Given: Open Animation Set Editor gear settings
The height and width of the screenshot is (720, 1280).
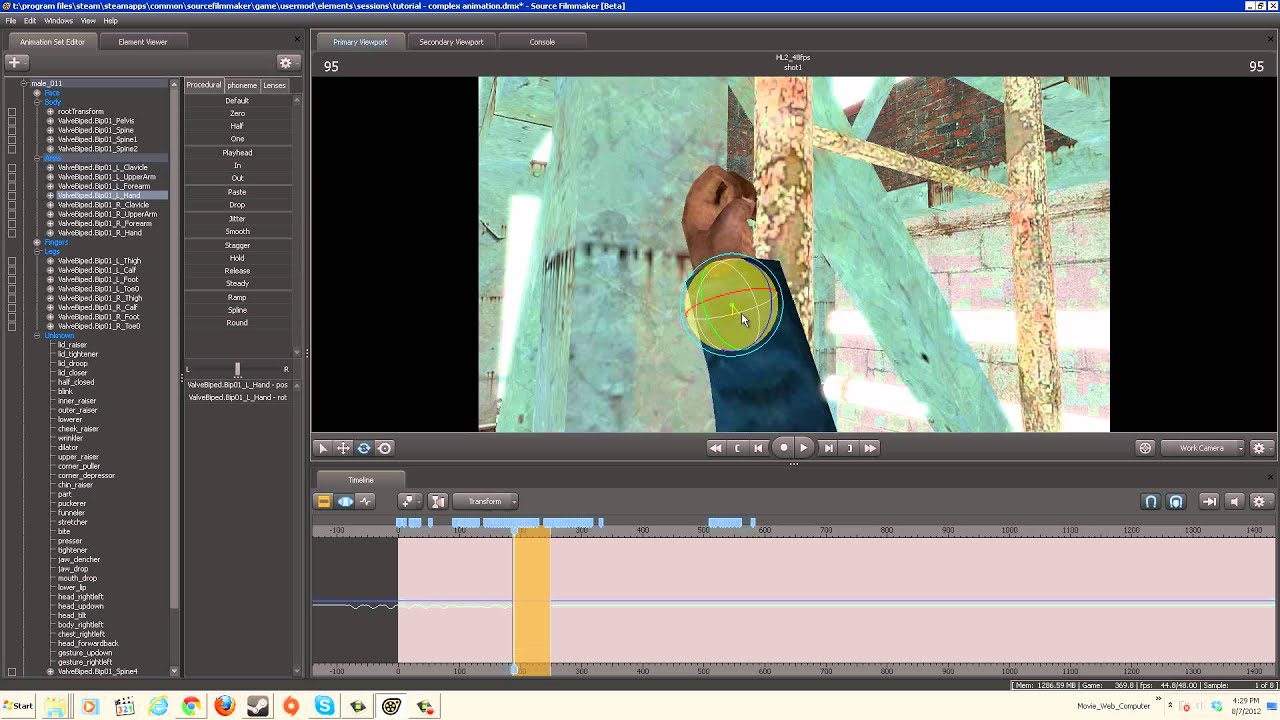Looking at the screenshot, I should click(286, 62).
